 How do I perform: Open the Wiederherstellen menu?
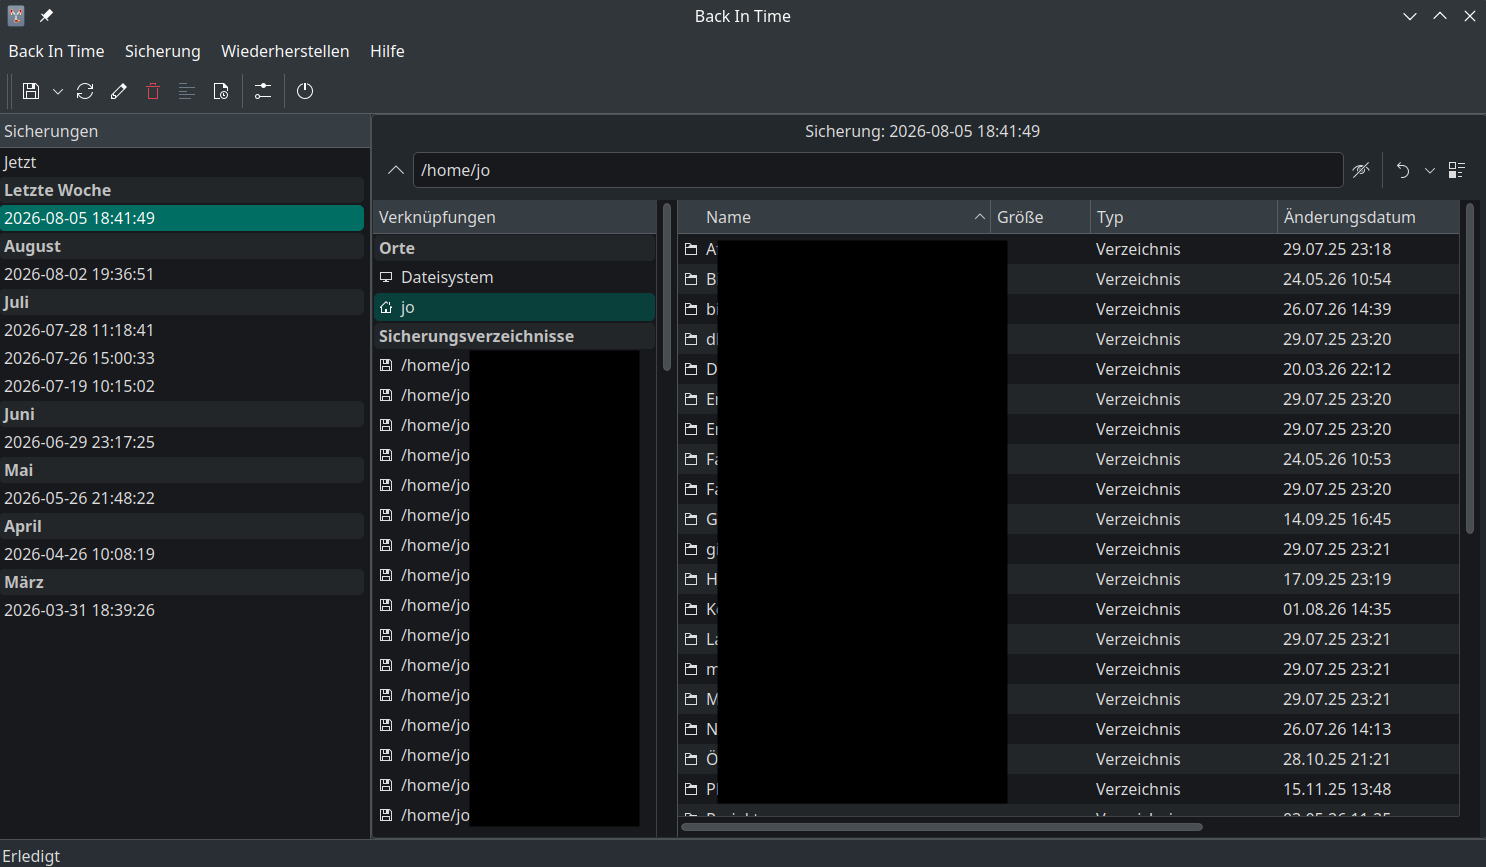285,51
